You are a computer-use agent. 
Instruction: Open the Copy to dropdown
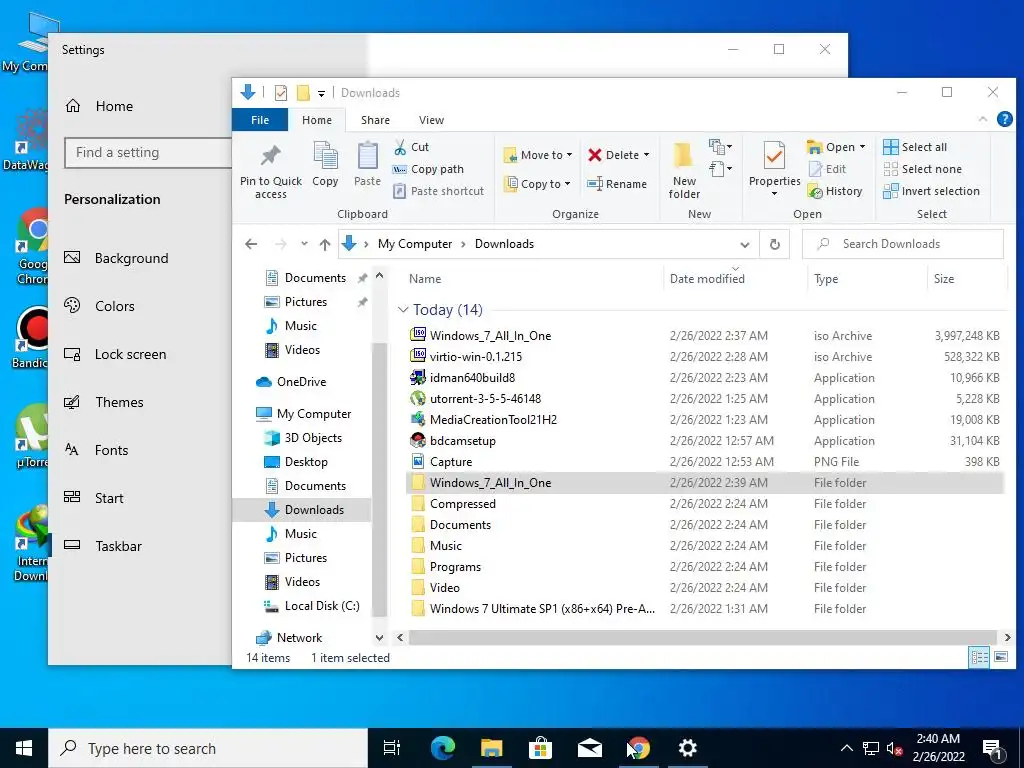537,184
